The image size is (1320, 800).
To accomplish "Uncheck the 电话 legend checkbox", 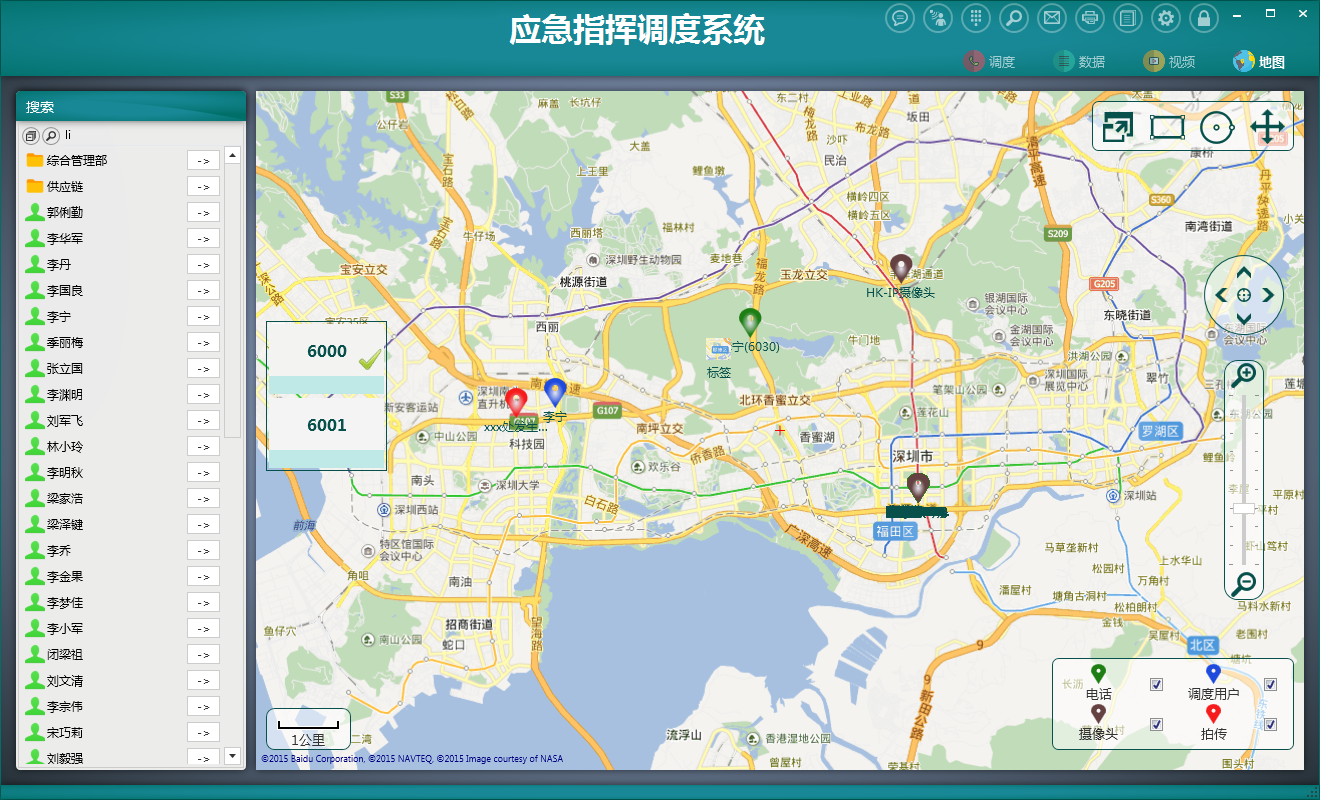I will pos(1156,685).
